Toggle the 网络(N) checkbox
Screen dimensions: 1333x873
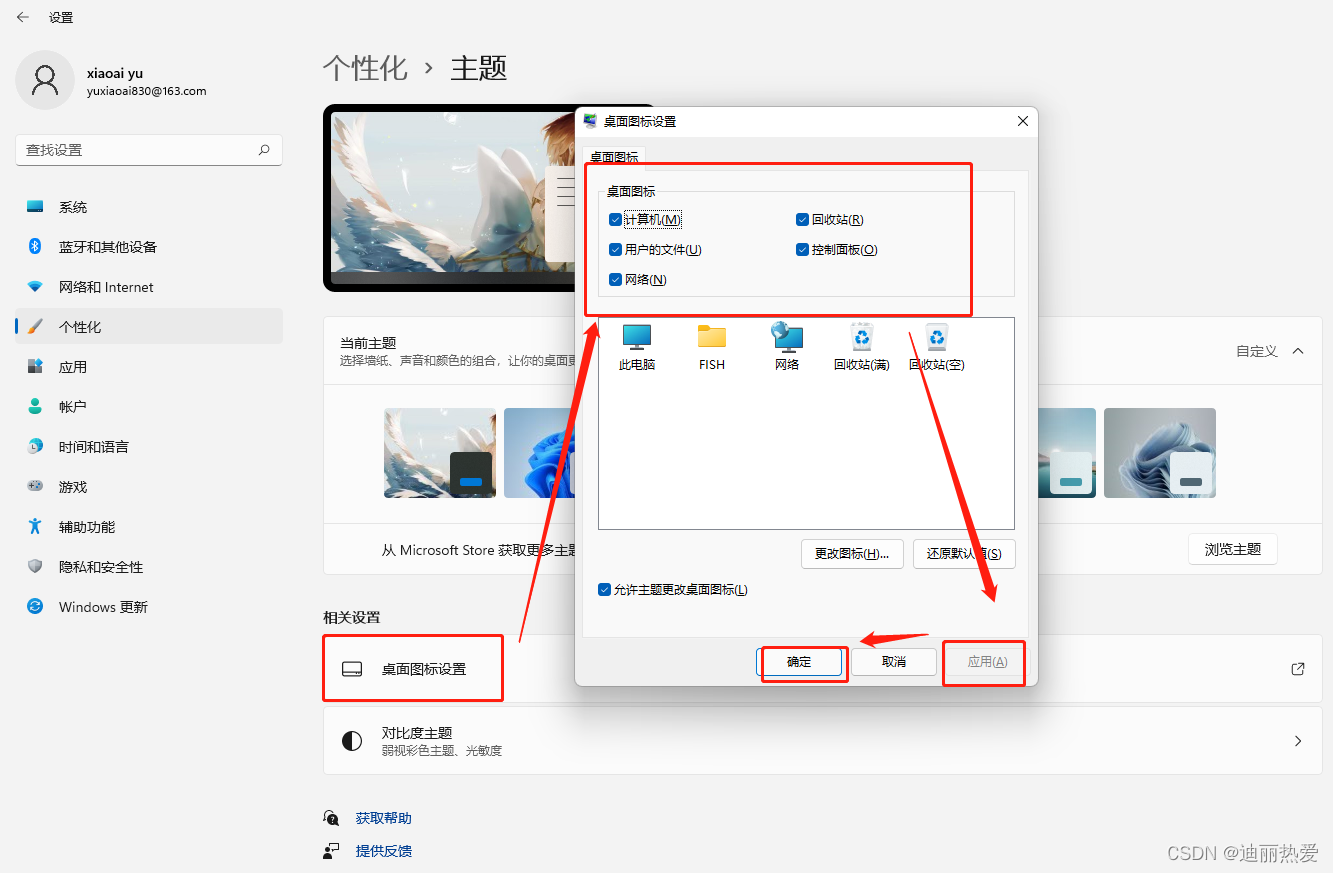615,279
